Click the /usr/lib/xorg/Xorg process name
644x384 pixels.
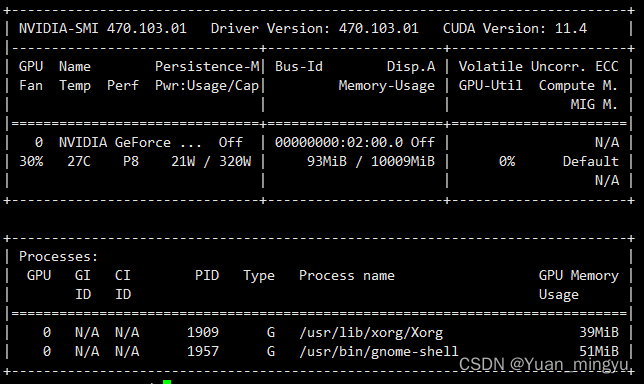(371, 332)
